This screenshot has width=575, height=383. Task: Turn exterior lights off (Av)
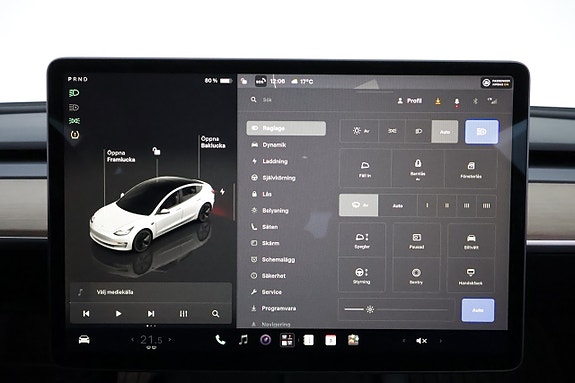click(x=360, y=131)
